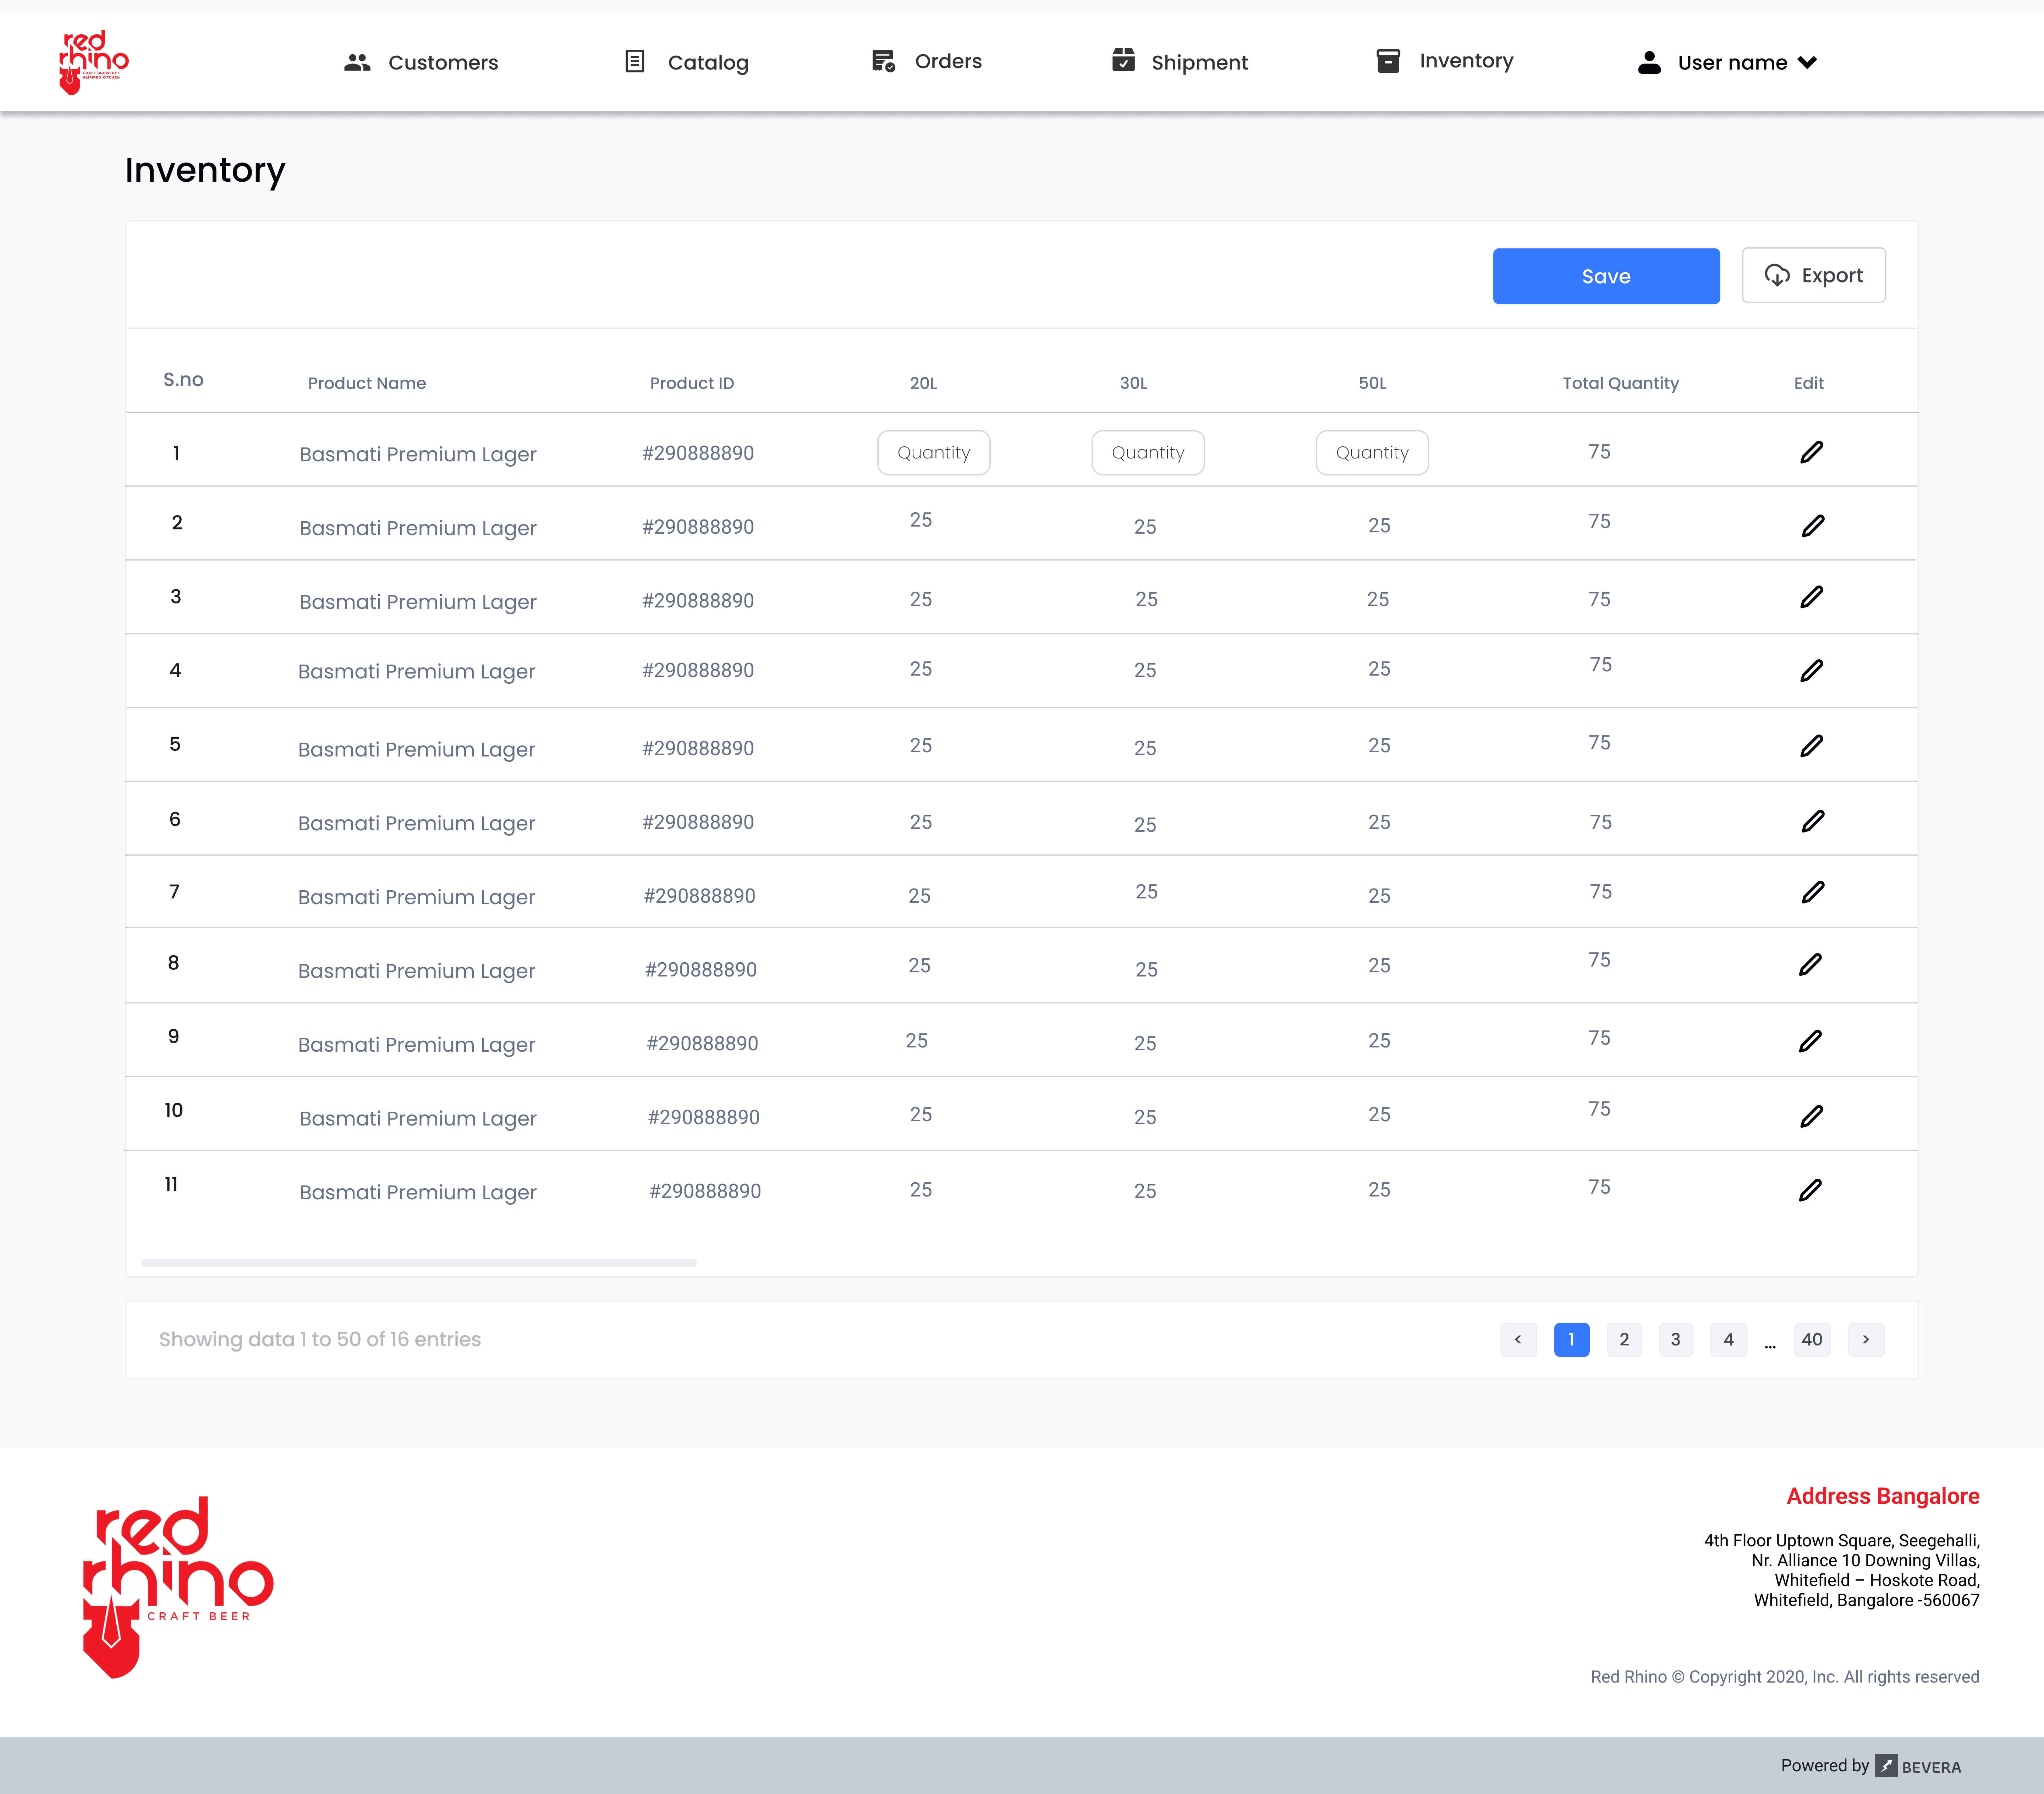
Task: Click the Inventory page heading
Action: [205, 170]
